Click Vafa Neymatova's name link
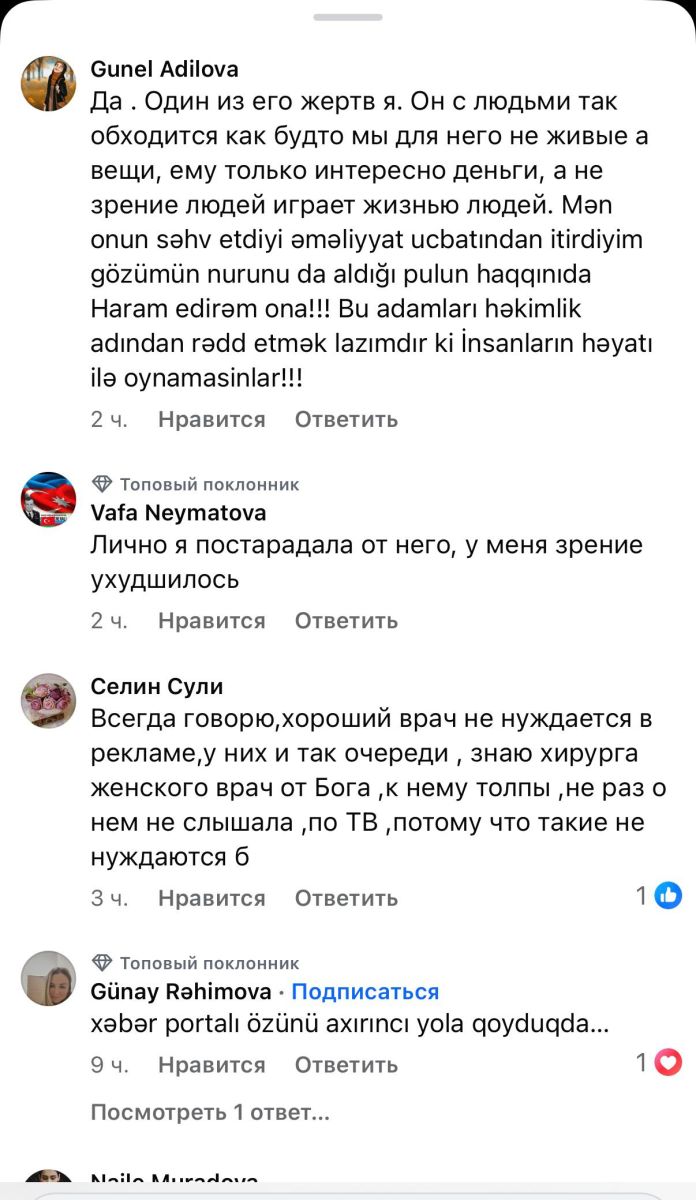Image resolution: width=696 pixels, height=1200 pixels. [x=178, y=513]
